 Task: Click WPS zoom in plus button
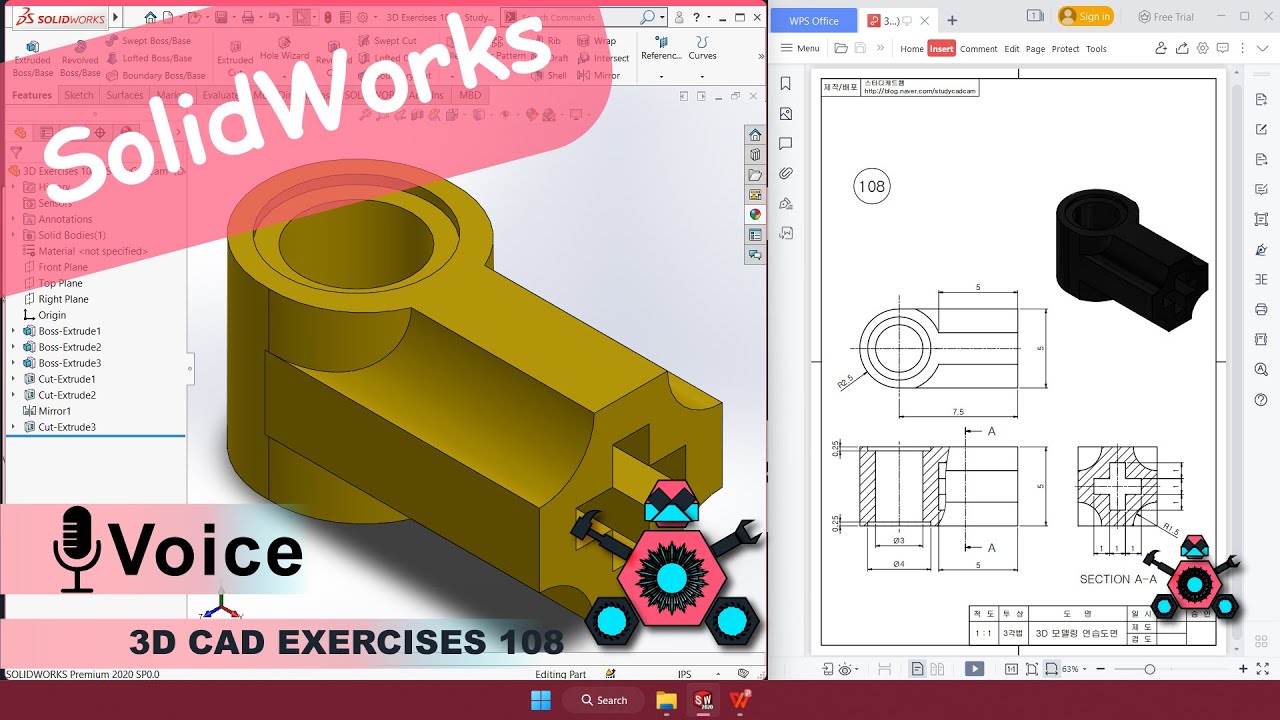coord(1243,669)
